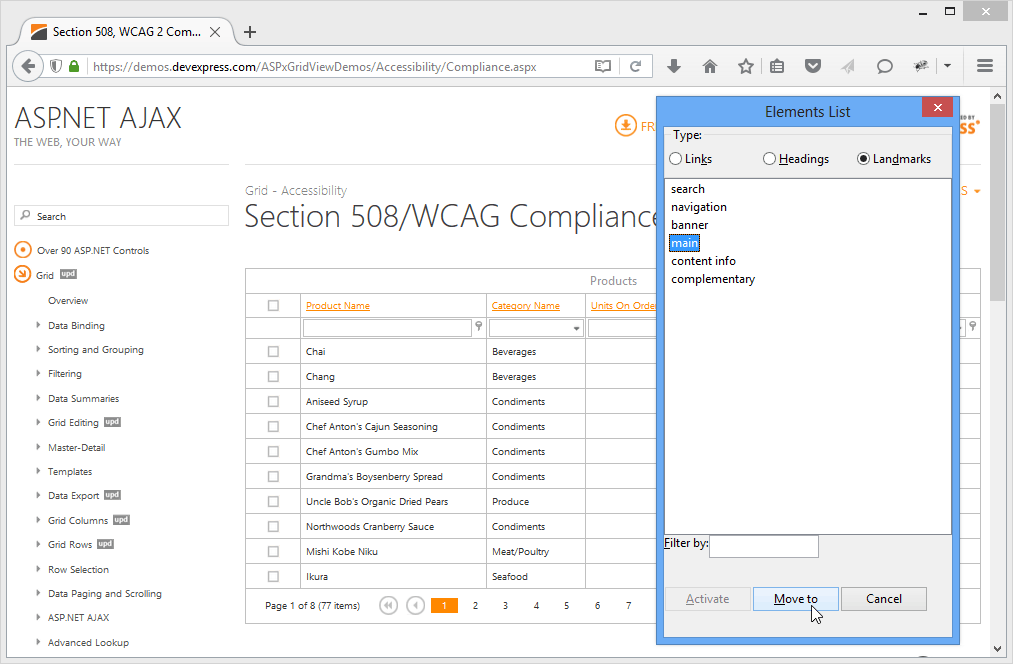This screenshot has width=1013, height=664.
Task: Open the Category Name filter dropdown
Action: coord(577,326)
